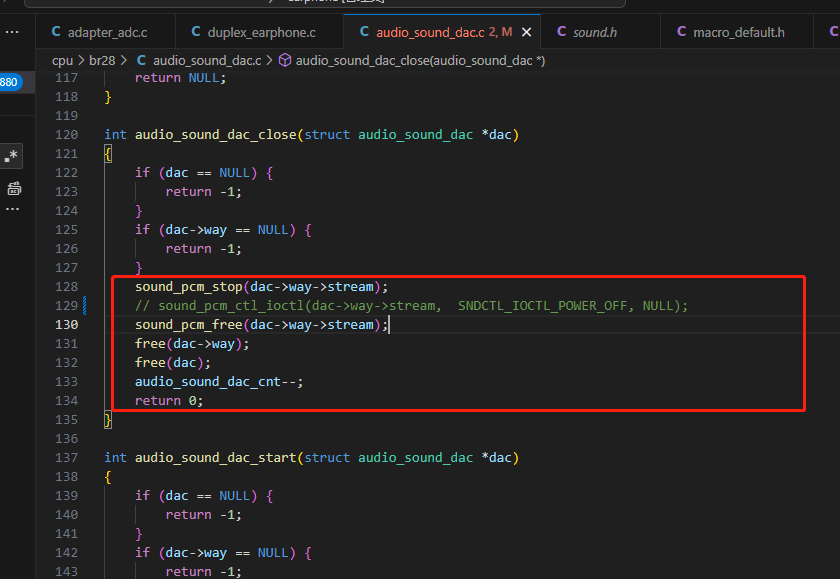Click the modified-line gutter marker at line 129

[85, 305]
